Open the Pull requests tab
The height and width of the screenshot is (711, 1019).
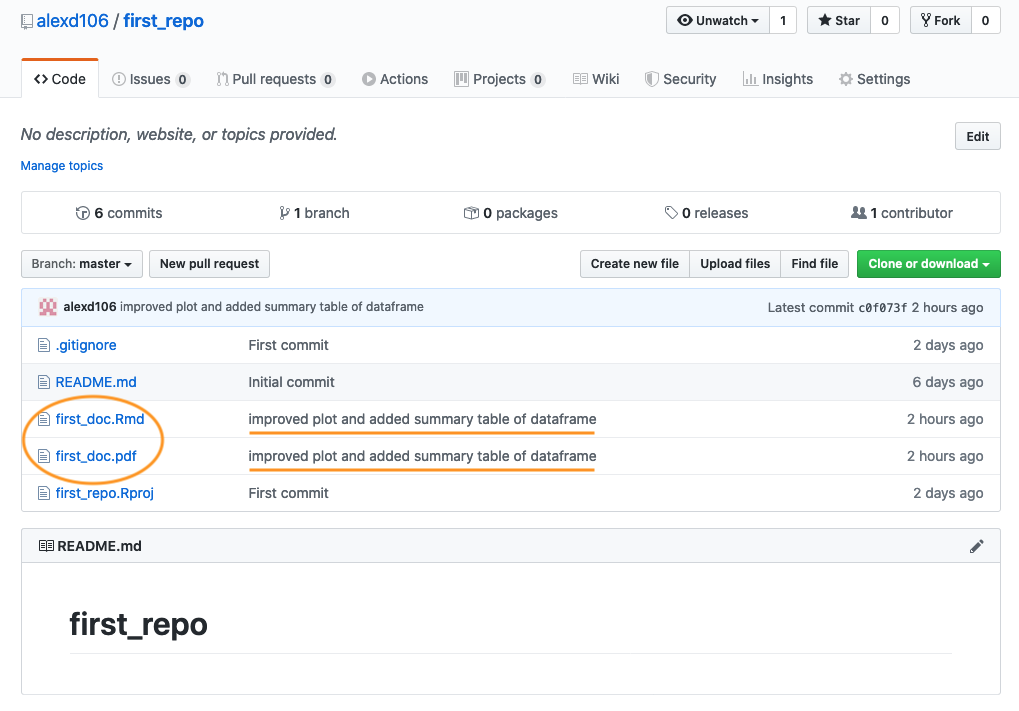pos(275,79)
